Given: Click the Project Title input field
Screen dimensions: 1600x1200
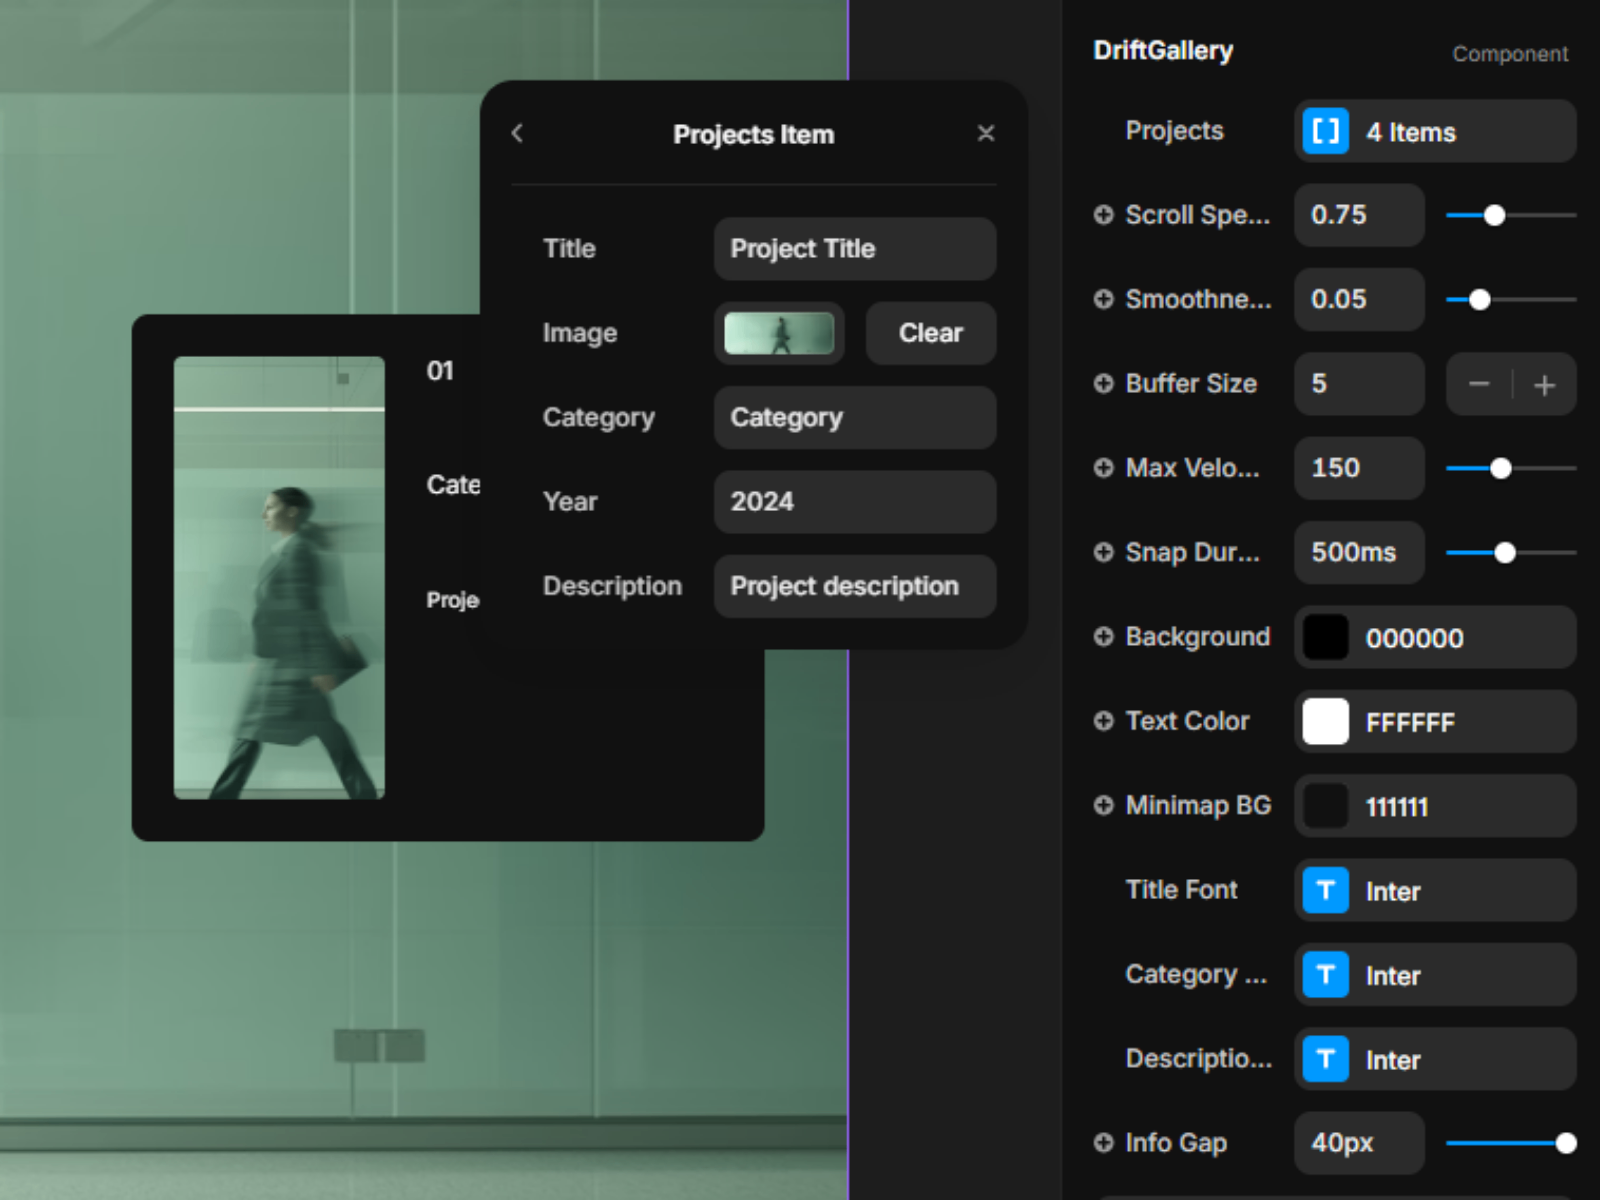Looking at the screenshot, I should point(854,249).
